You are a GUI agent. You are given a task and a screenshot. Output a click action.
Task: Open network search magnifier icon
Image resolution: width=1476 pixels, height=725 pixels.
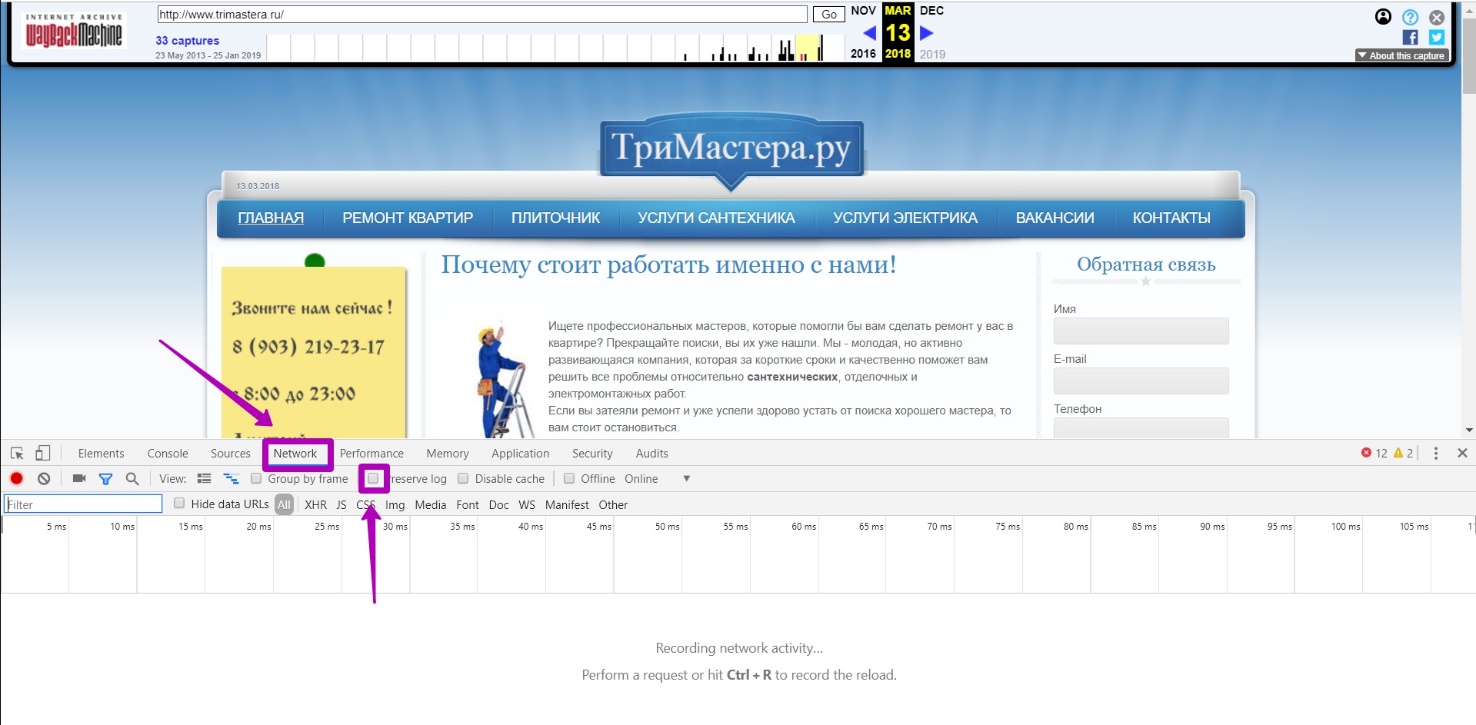[132, 479]
